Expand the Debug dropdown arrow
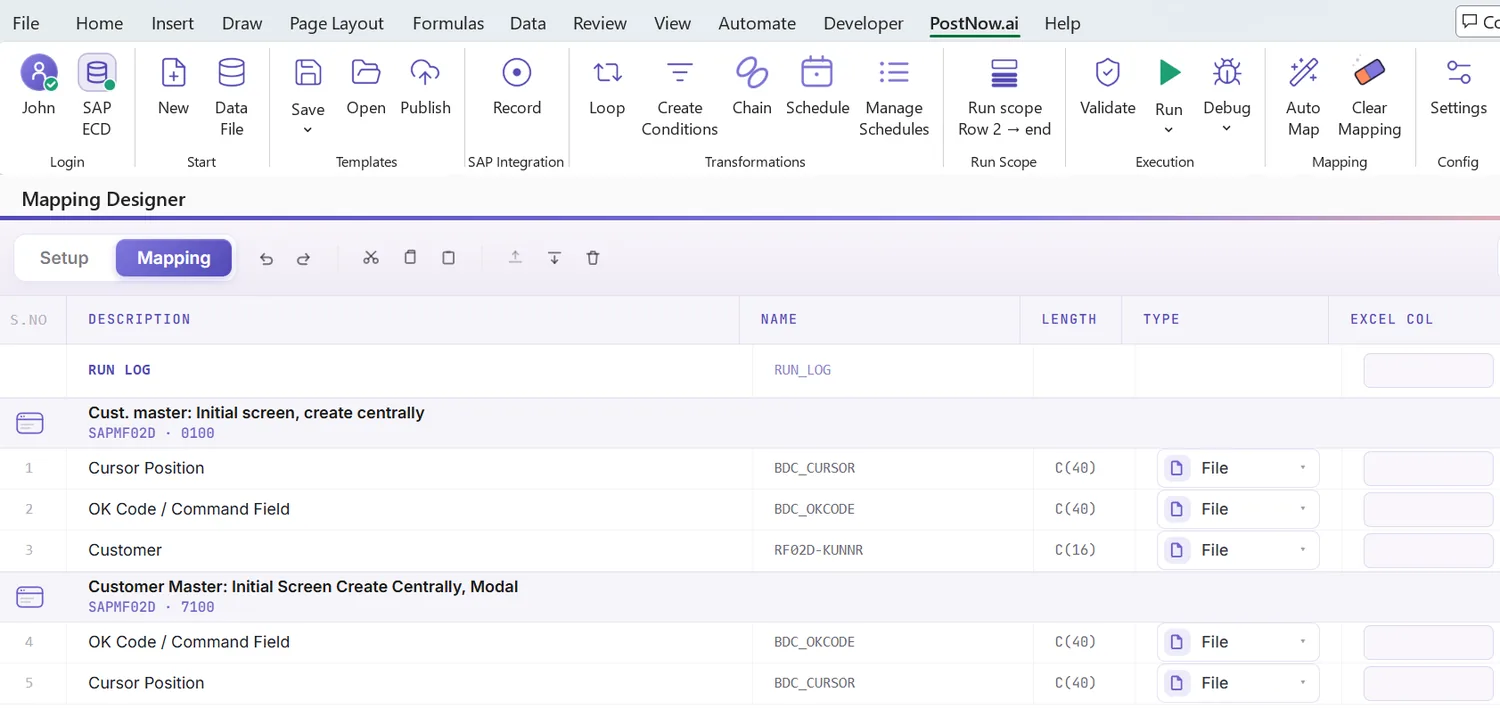Viewport: 1500px width, 709px height. [1227, 129]
